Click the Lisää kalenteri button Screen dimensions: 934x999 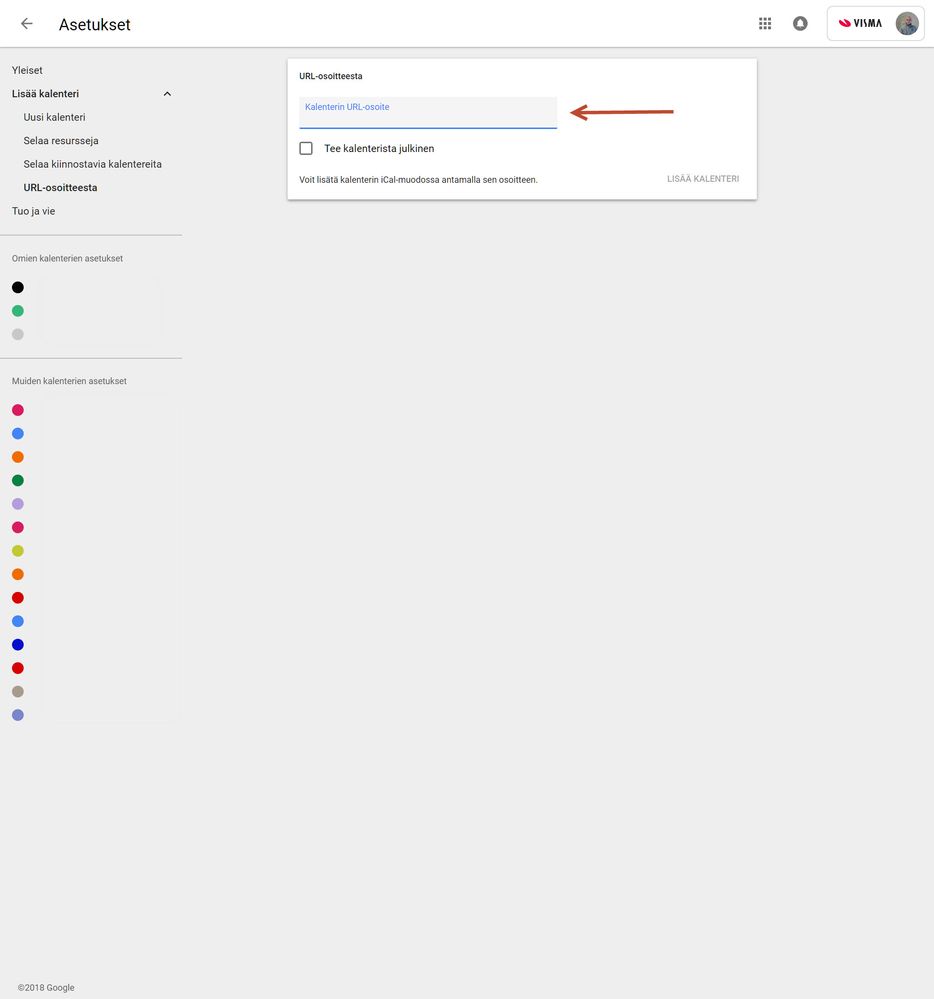[x=703, y=179]
